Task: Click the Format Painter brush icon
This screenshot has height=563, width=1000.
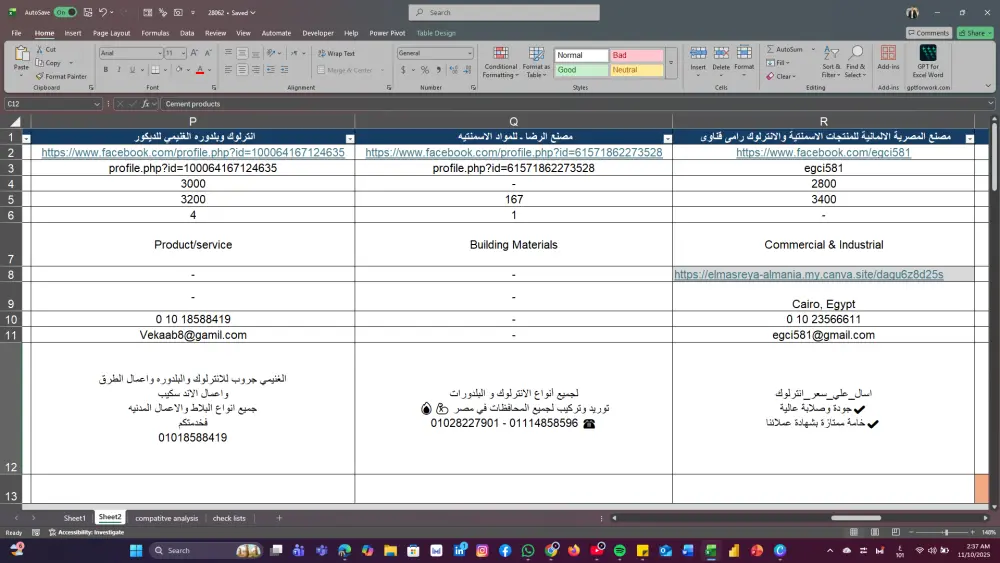Action: [x=40, y=76]
